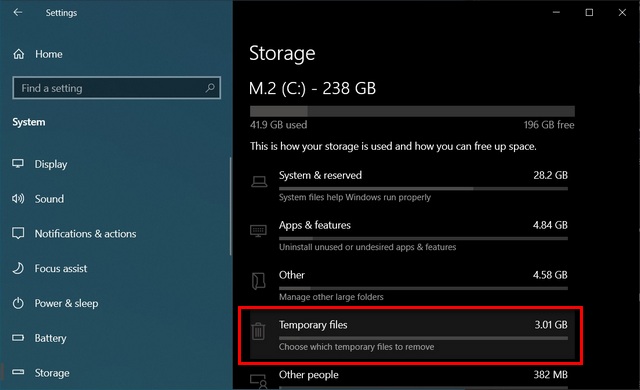
Task: Select the Power & sleep power icon
Action: [x=18, y=303]
